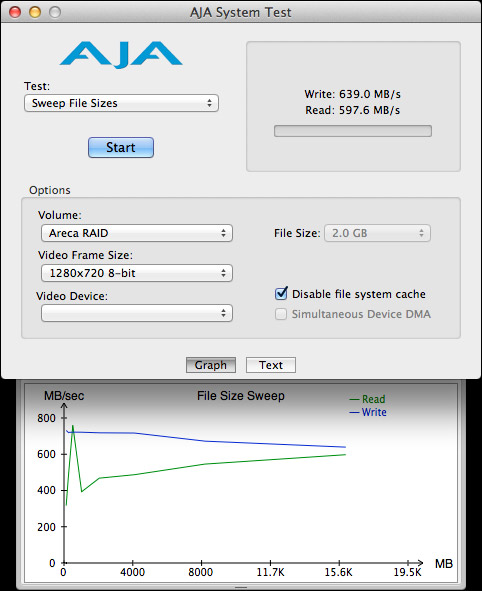Click the Read: 597.6 MB/s result text
Screen dimensions: 482x591
352,110
